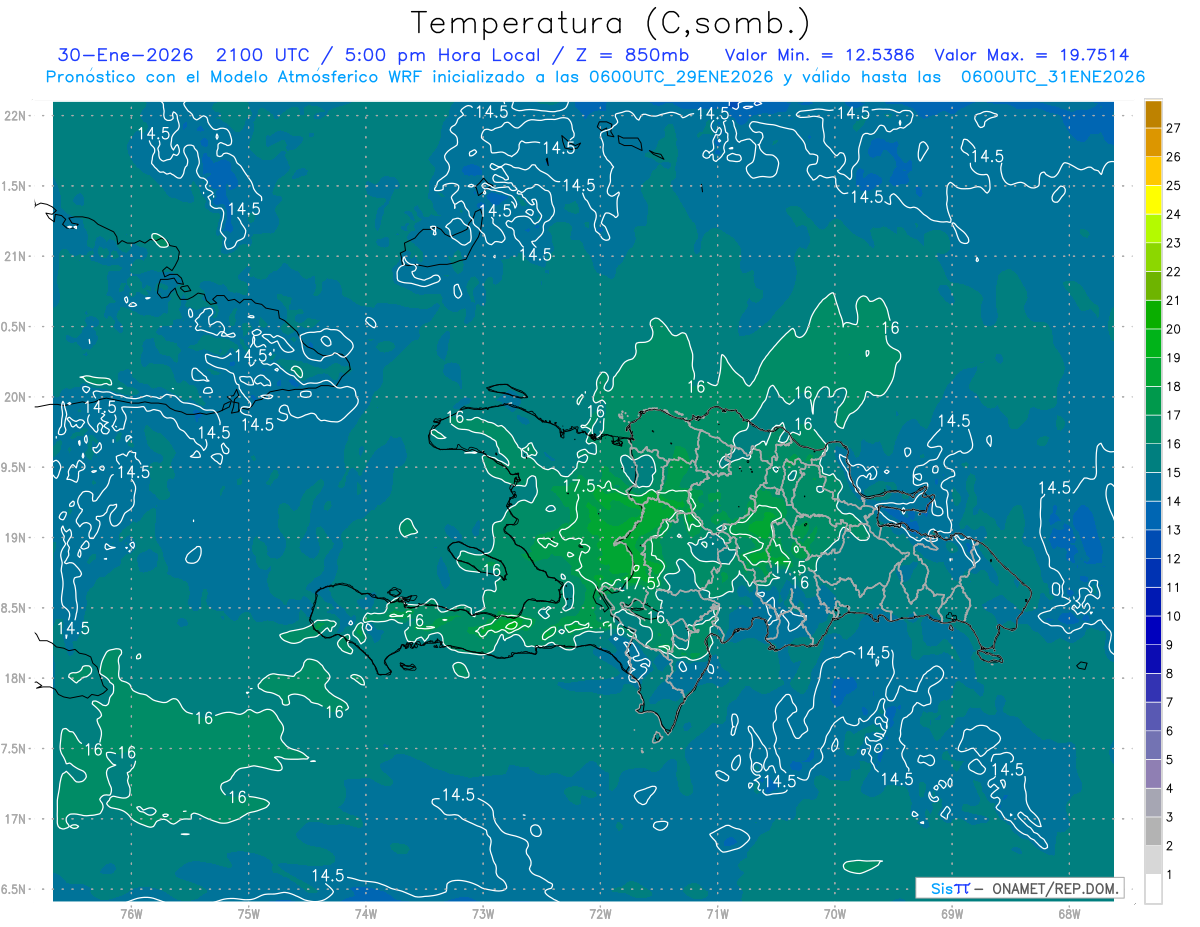Click the '73W' longitude axis label

tap(483, 913)
